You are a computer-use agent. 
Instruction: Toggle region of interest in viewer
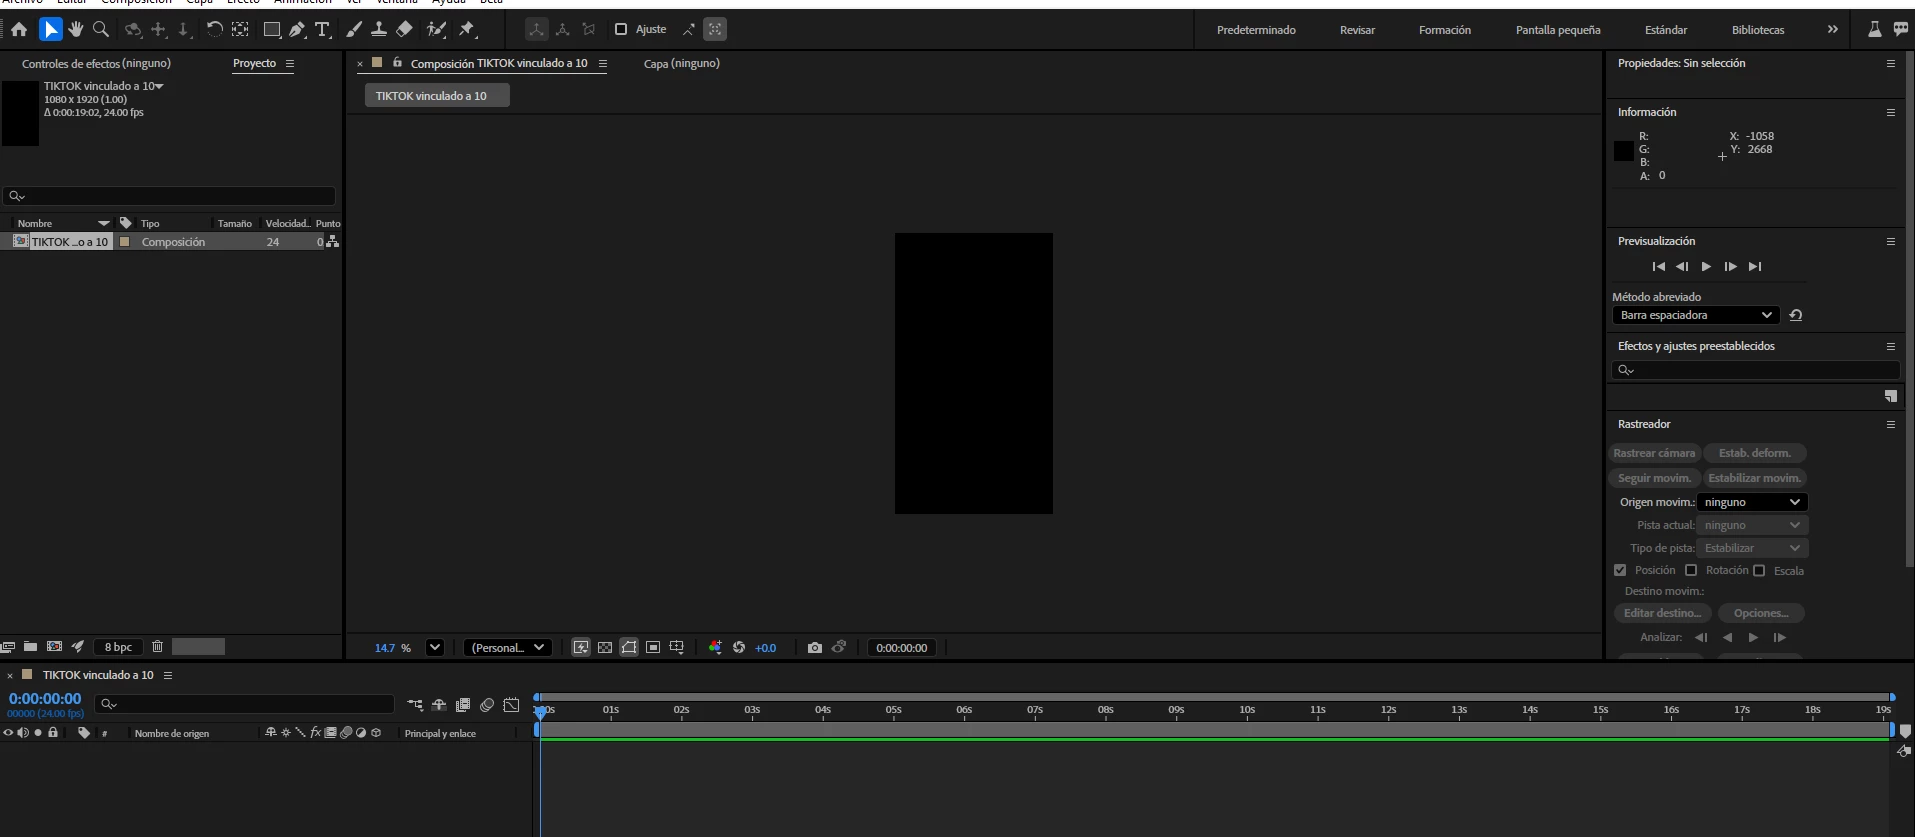click(x=653, y=648)
